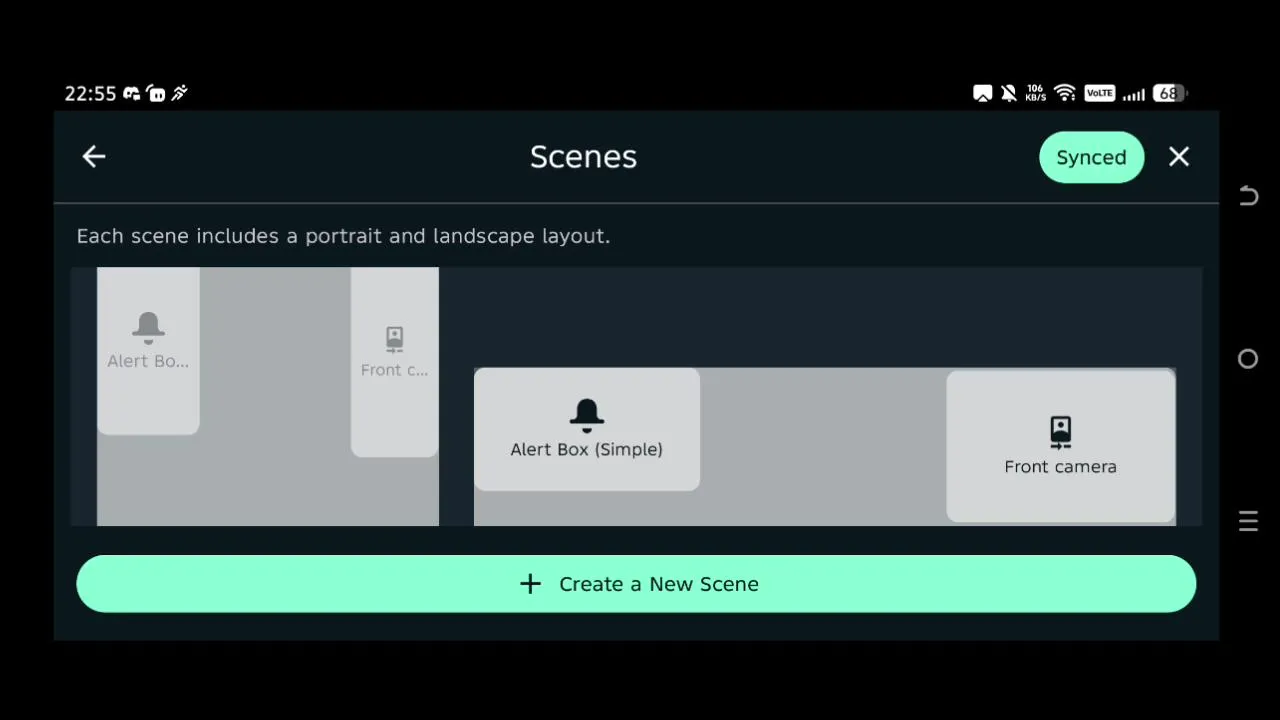1280x720 pixels.
Task: Tap the back arrow in Scenes header
Action: [x=94, y=156]
